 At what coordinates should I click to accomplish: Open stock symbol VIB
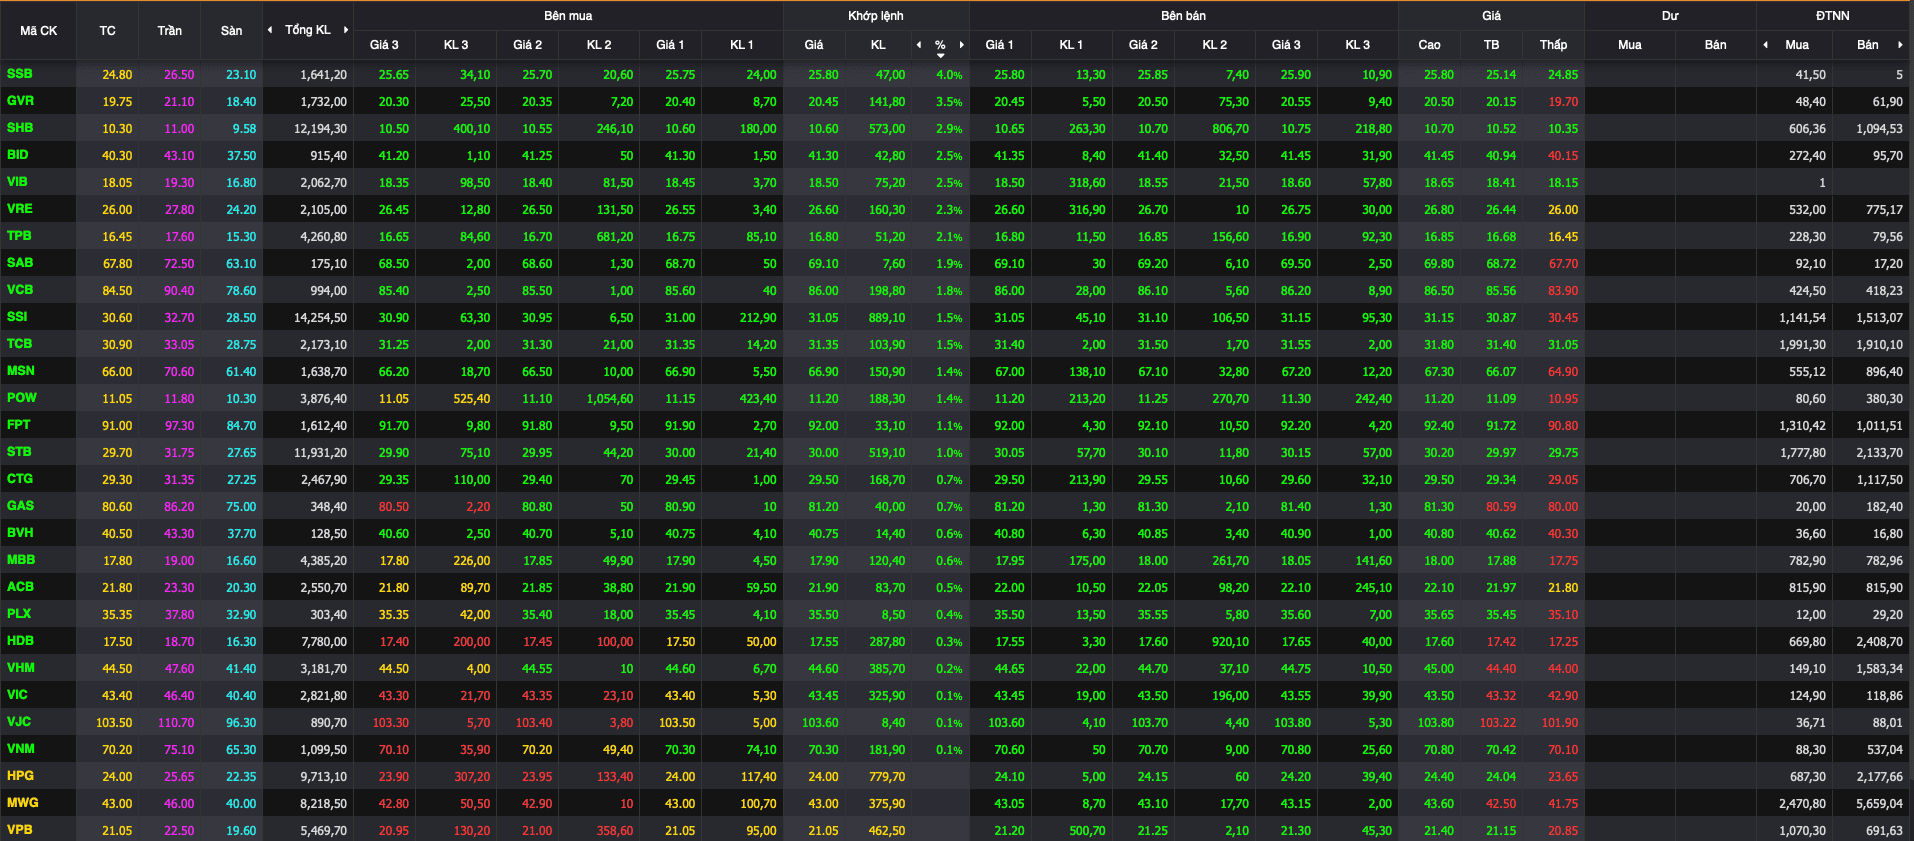pyautogui.click(x=17, y=182)
